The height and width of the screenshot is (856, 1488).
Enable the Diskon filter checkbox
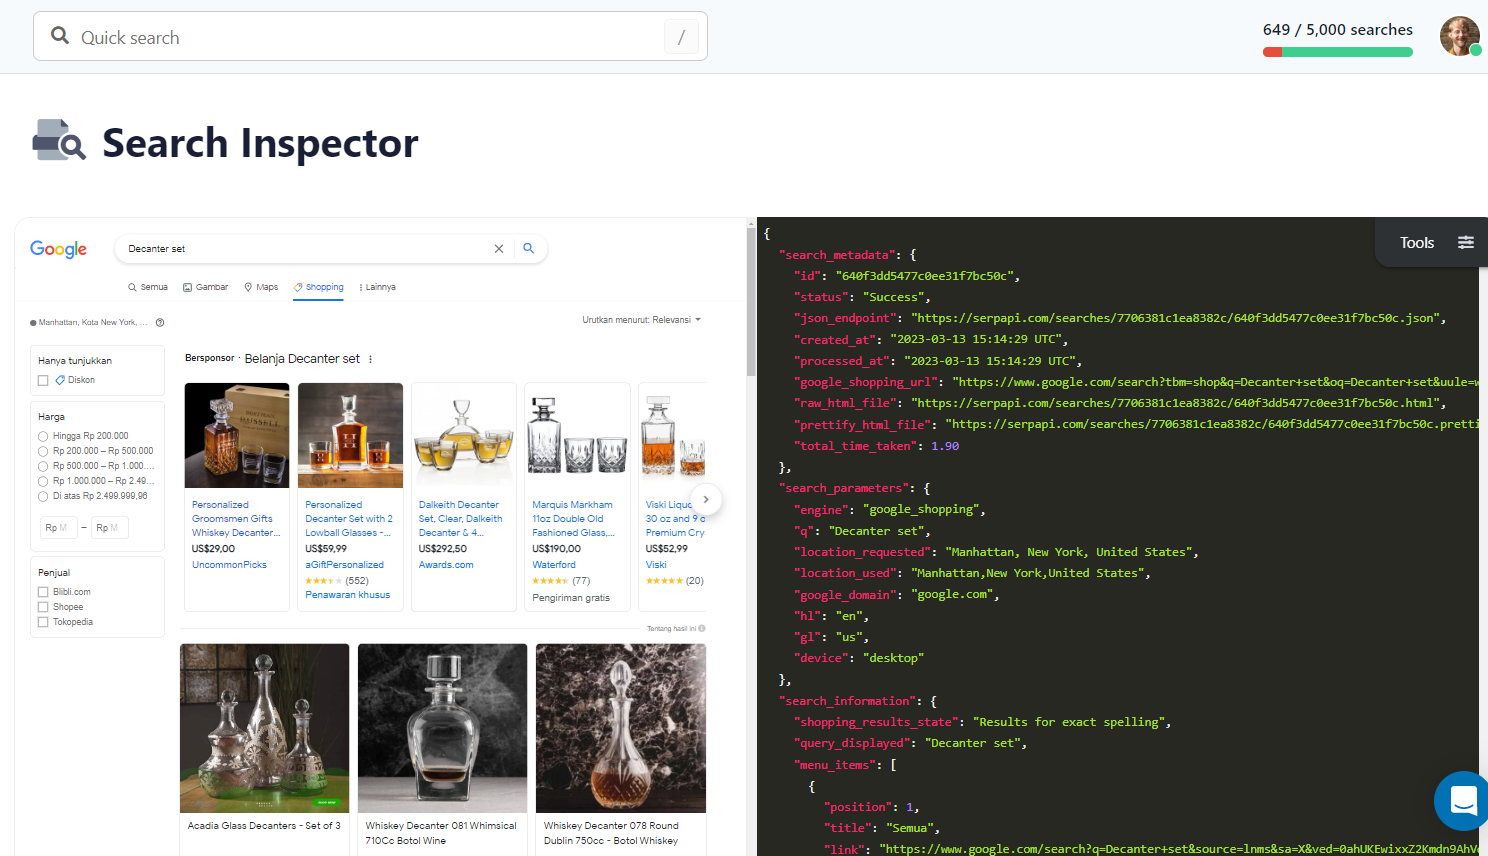click(x=41, y=380)
